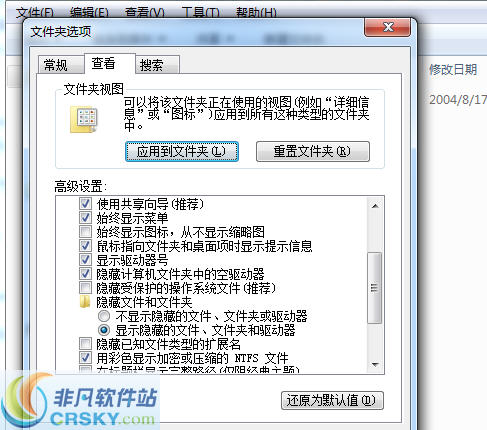Open the 编辑(E) menu in Explorer window

(x=89, y=13)
